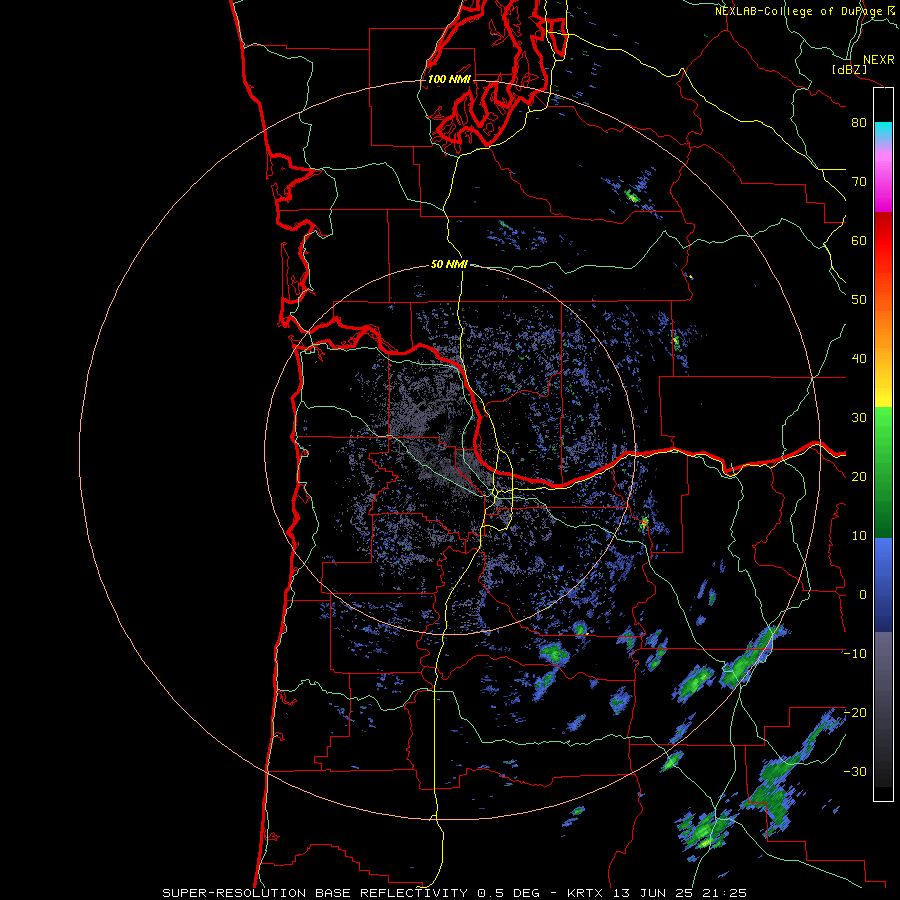This screenshot has width=900, height=900.
Task: Click the 80 tick label on dBZ scale
Action: tap(859, 123)
